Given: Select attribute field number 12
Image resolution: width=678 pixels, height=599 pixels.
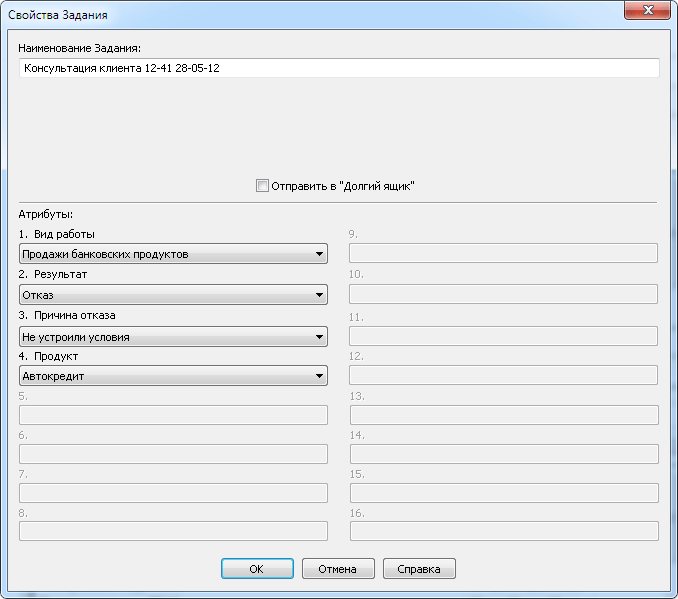Looking at the screenshot, I should [x=503, y=375].
